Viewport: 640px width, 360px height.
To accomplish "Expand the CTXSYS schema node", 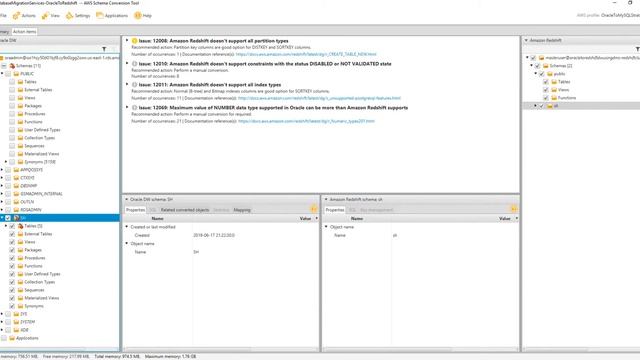I will tap(2, 178).
